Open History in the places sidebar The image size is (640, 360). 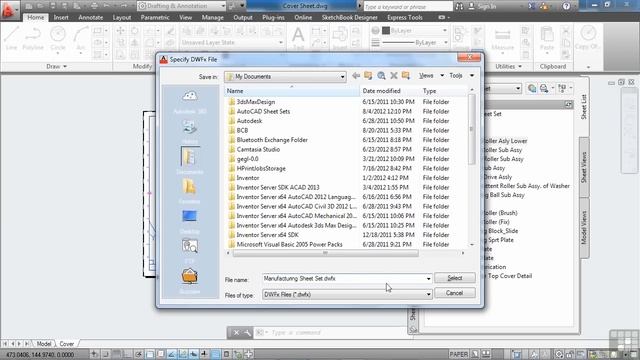click(x=190, y=132)
